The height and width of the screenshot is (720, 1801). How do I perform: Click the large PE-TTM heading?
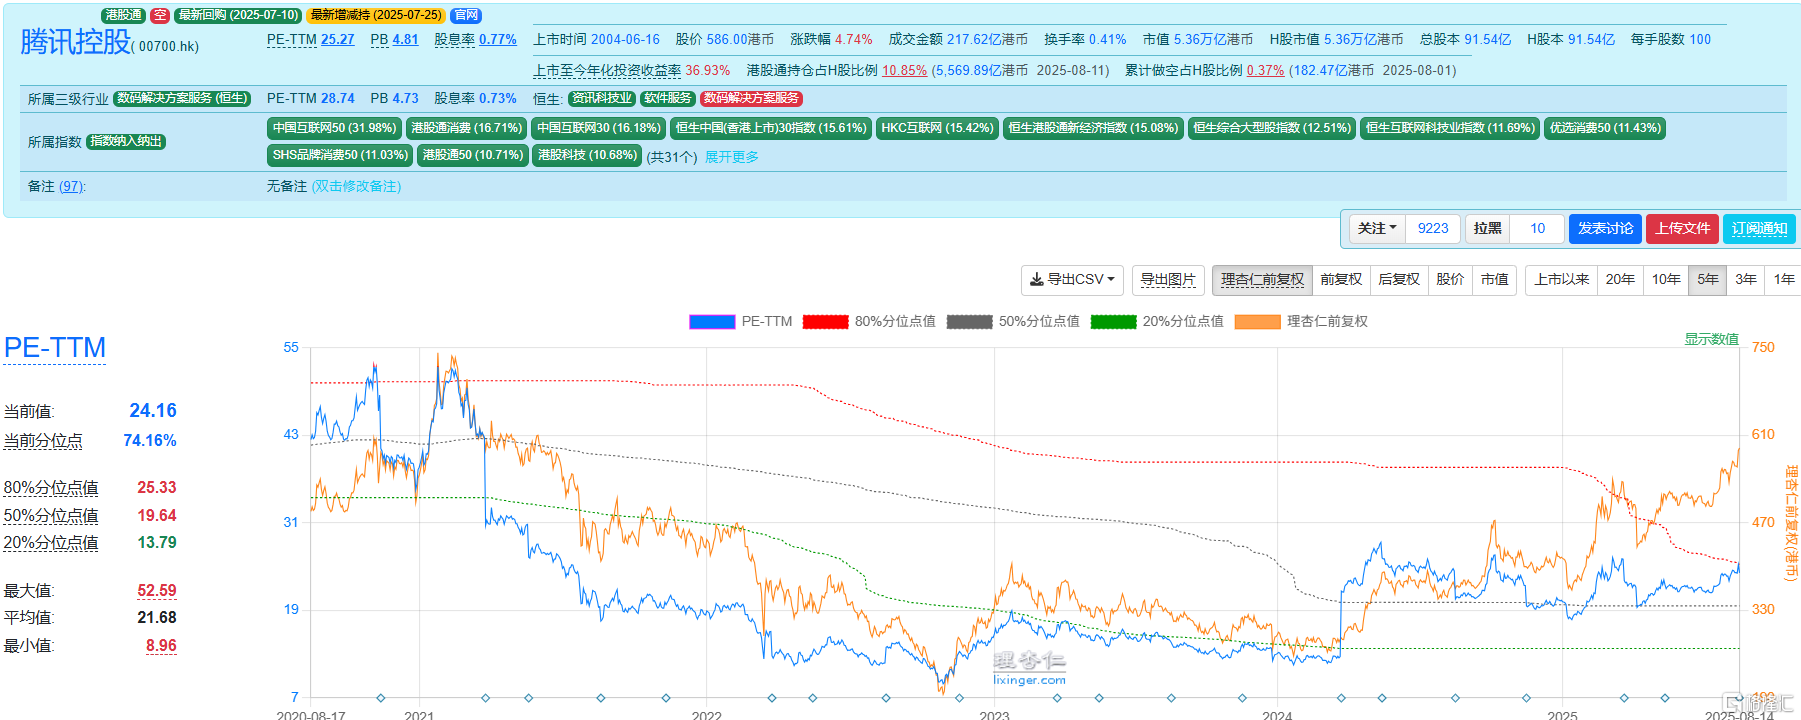[x=55, y=348]
